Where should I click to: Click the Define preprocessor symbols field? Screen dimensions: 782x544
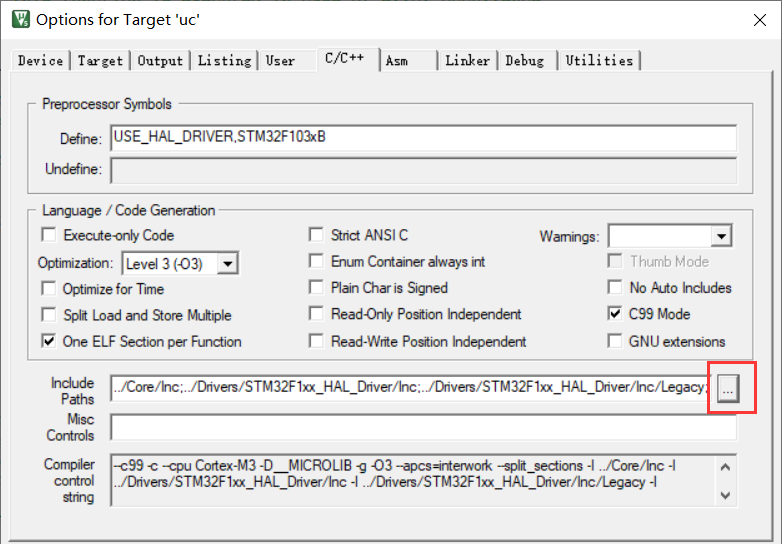[423, 138]
